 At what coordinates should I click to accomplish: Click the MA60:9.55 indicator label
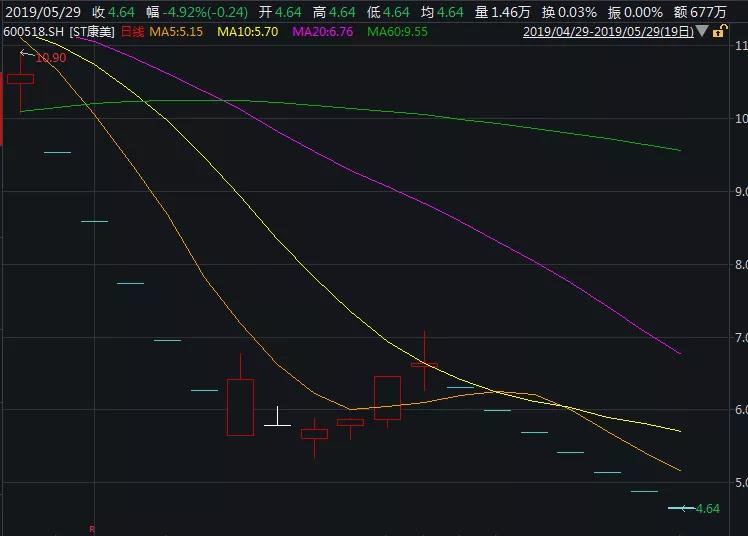[397, 32]
